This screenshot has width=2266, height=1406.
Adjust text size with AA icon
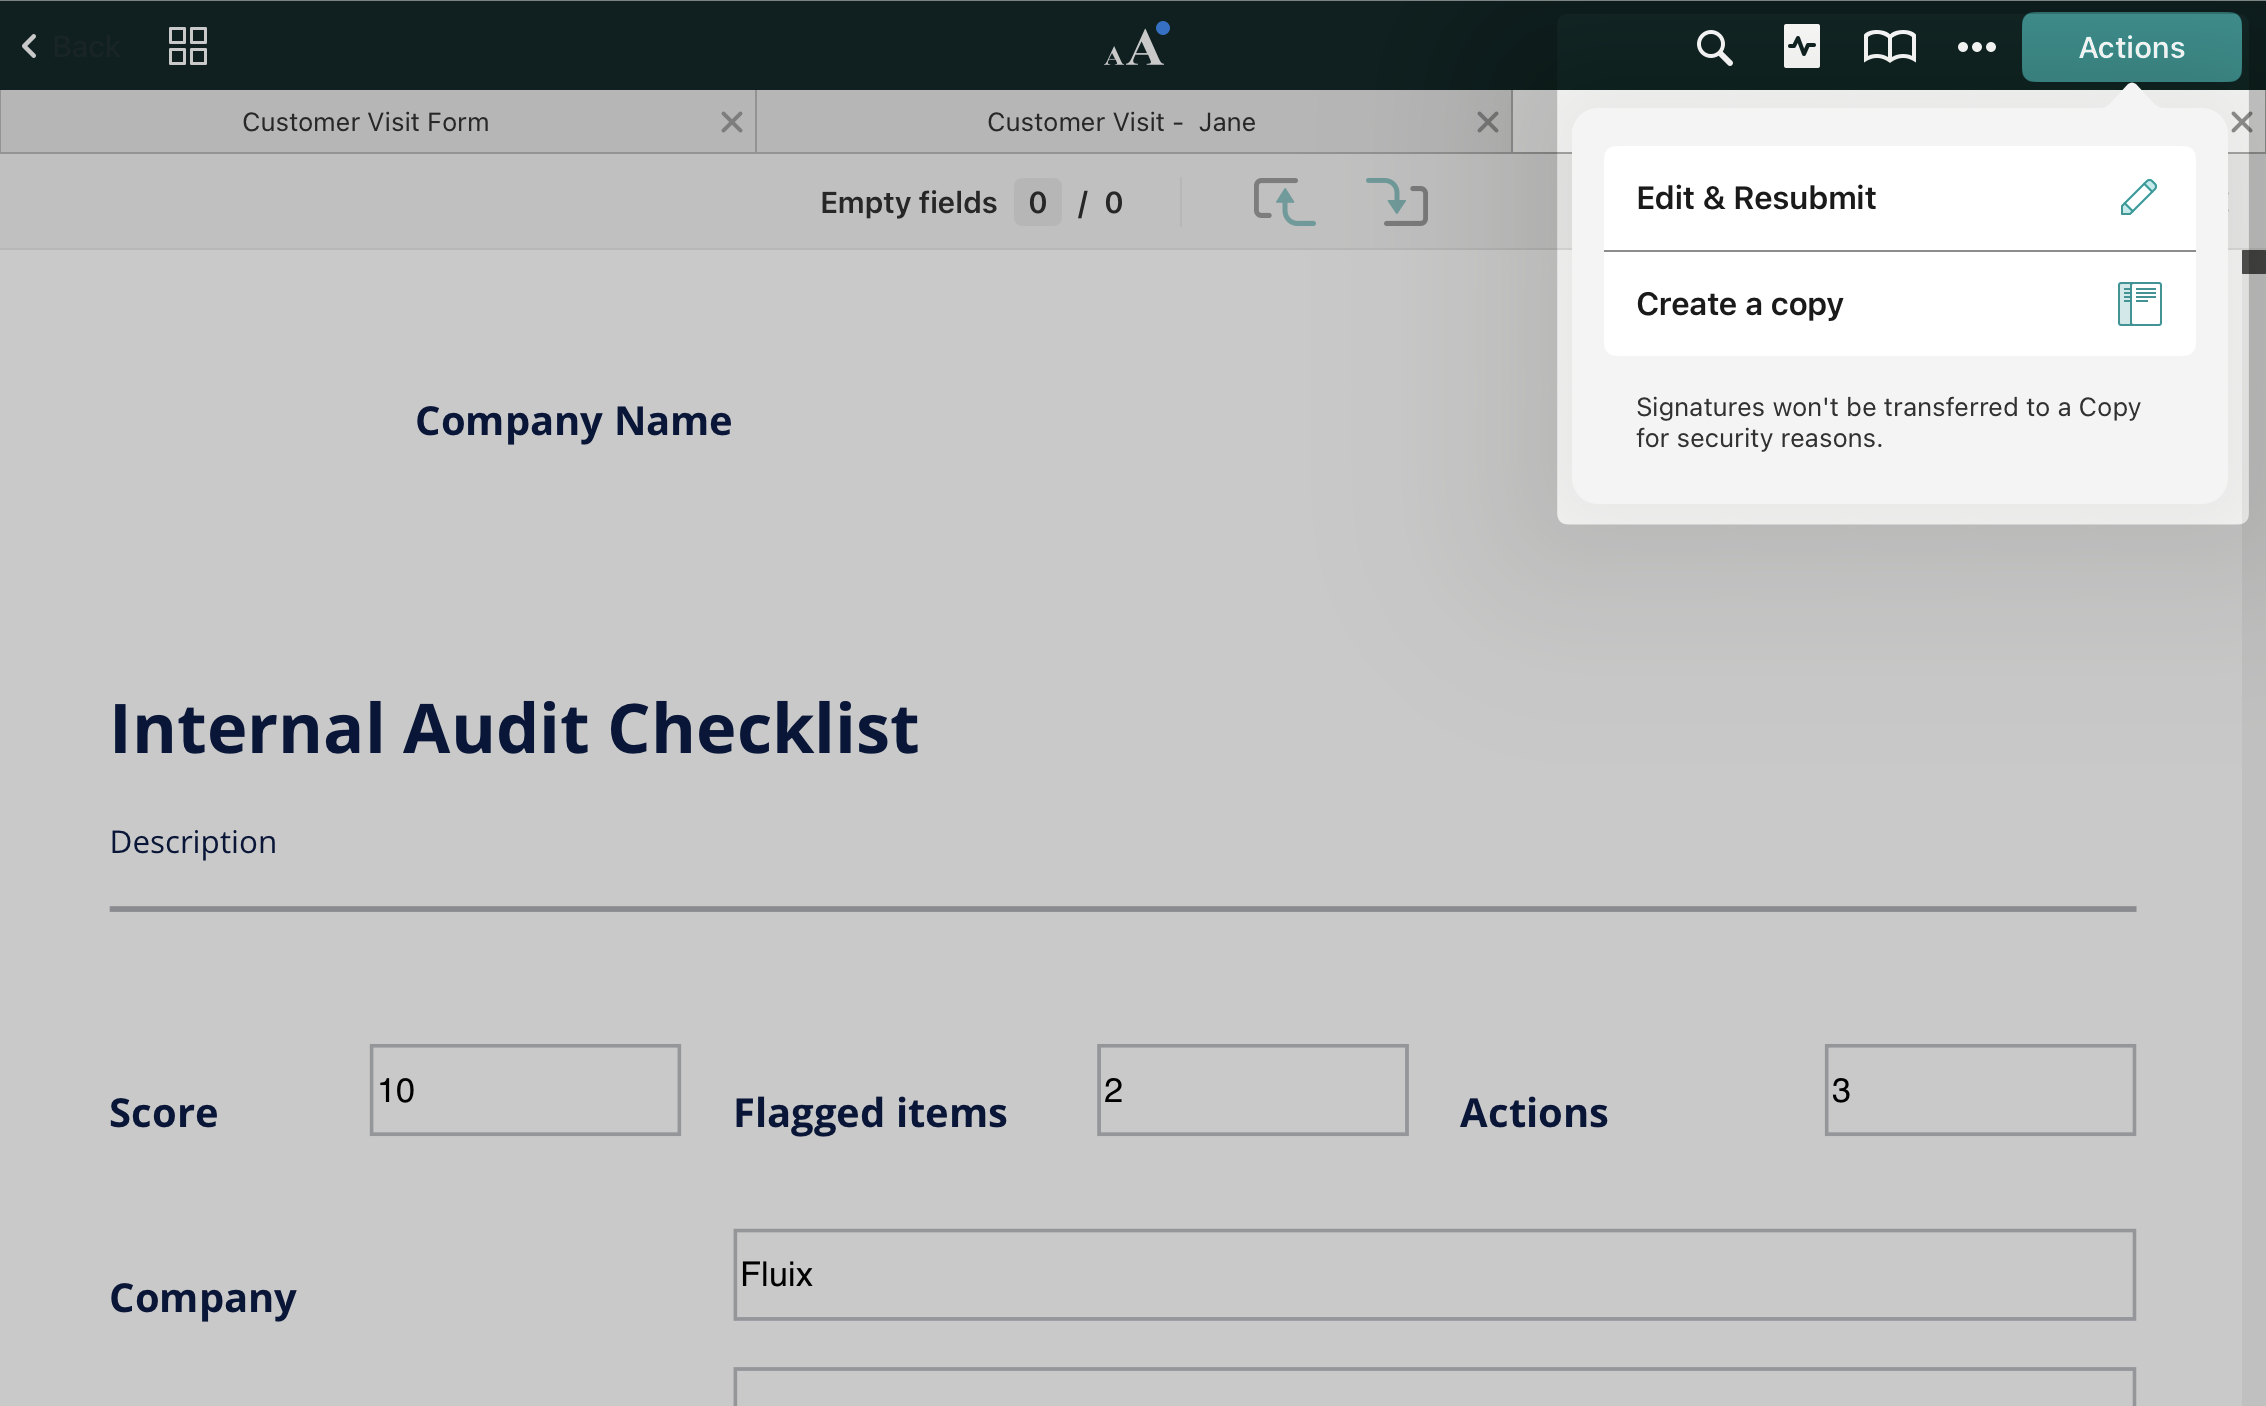1135,47
